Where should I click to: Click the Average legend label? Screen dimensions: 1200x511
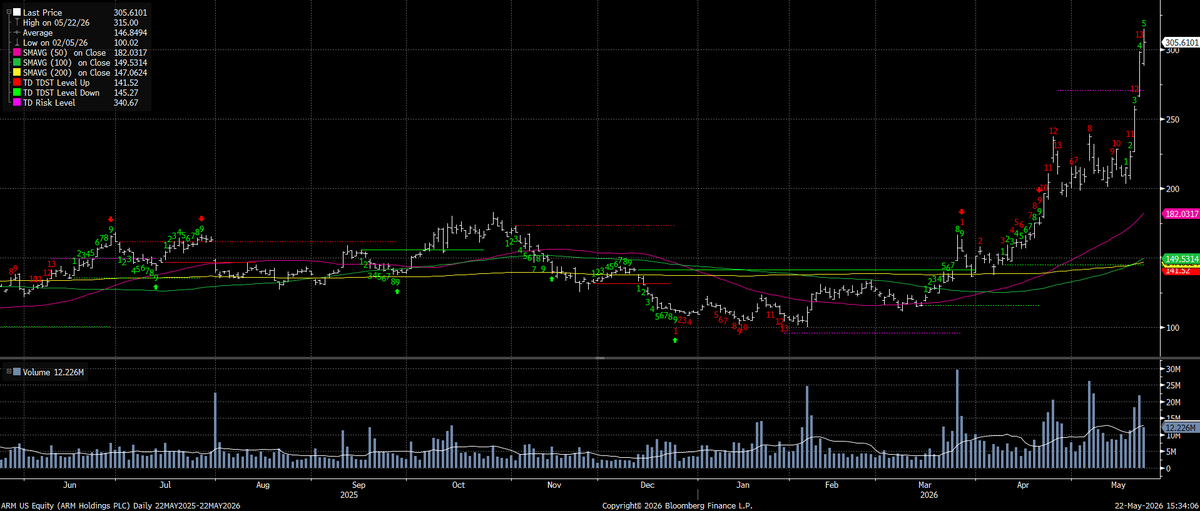coord(37,32)
